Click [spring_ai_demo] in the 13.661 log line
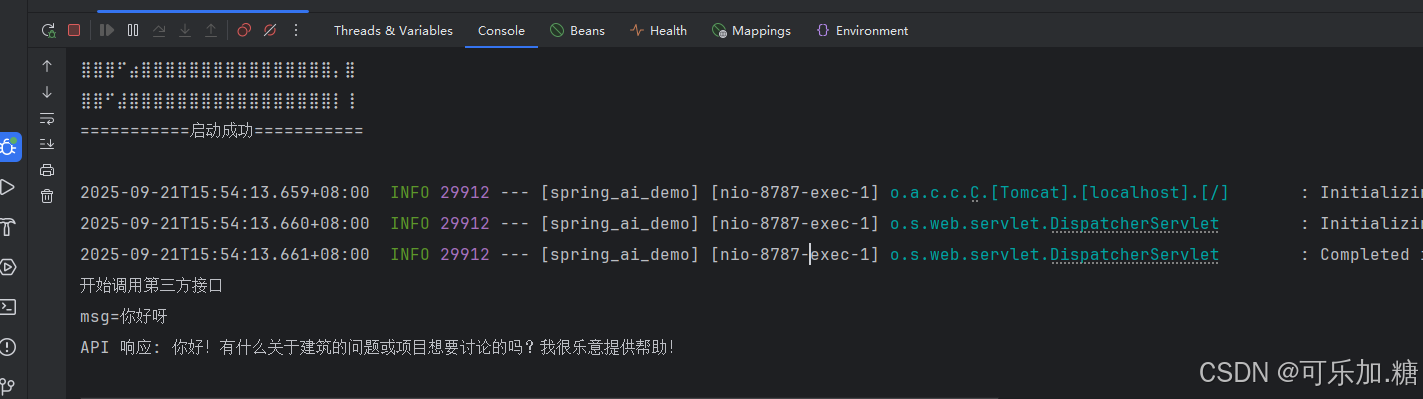Screen dimensions: 1423x399 click(620, 255)
